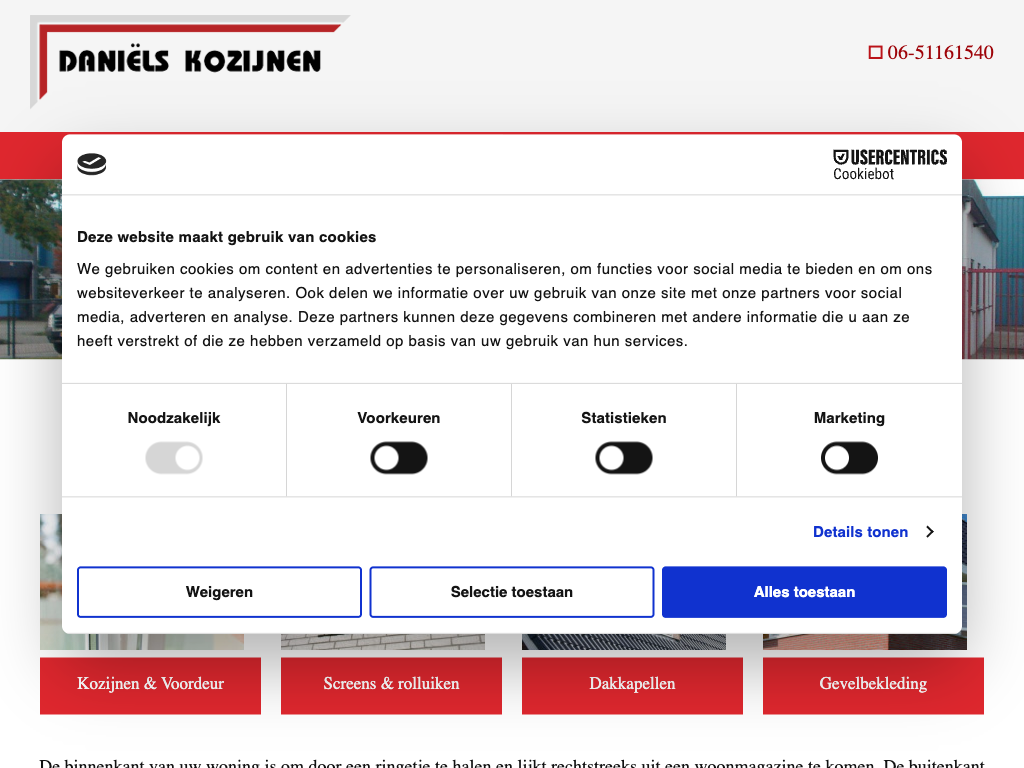
Task: Open the Screens & rolluiken category
Action: [x=391, y=685]
